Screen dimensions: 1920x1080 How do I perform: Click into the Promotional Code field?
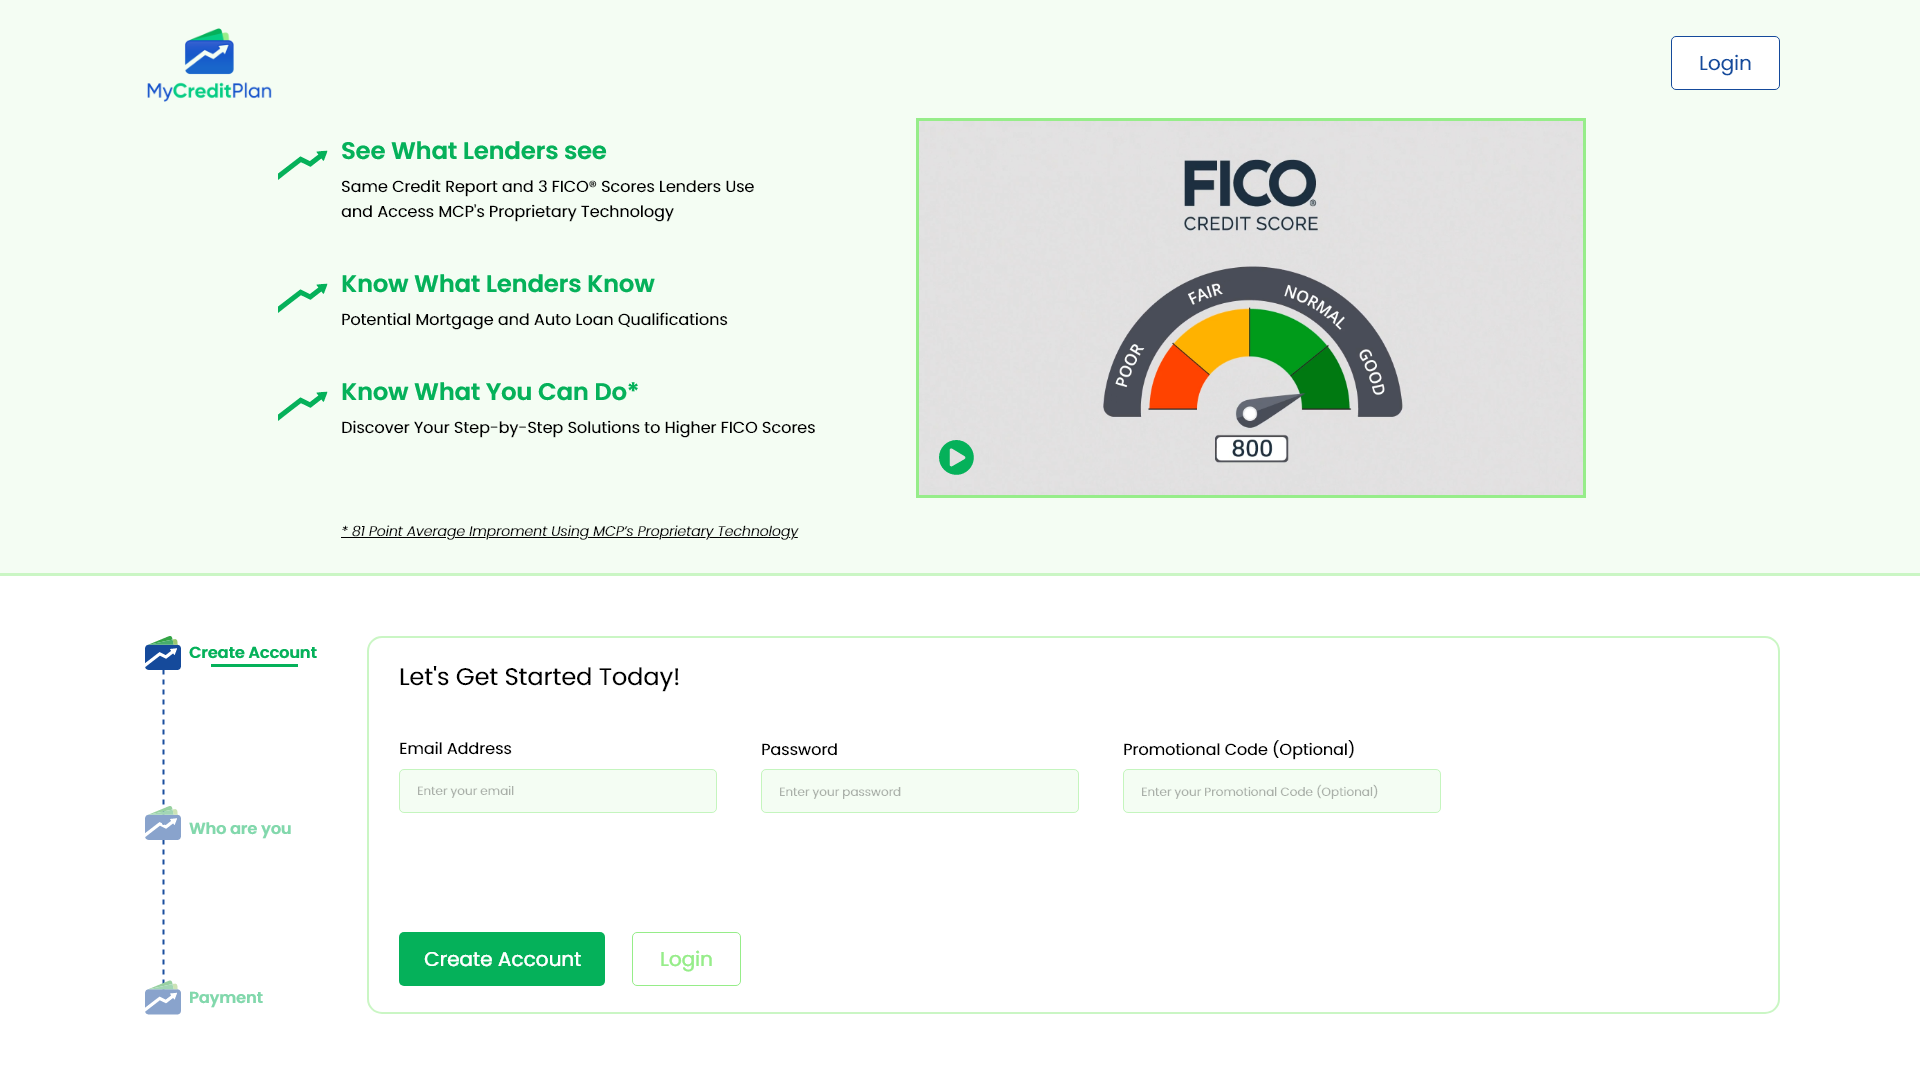[x=1282, y=791]
